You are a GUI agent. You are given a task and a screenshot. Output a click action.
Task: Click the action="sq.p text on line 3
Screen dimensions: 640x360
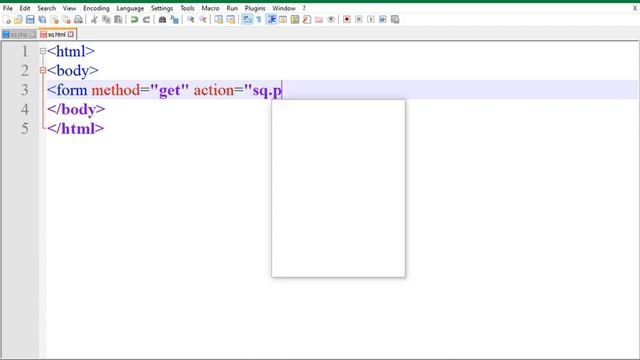click(238, 91)
